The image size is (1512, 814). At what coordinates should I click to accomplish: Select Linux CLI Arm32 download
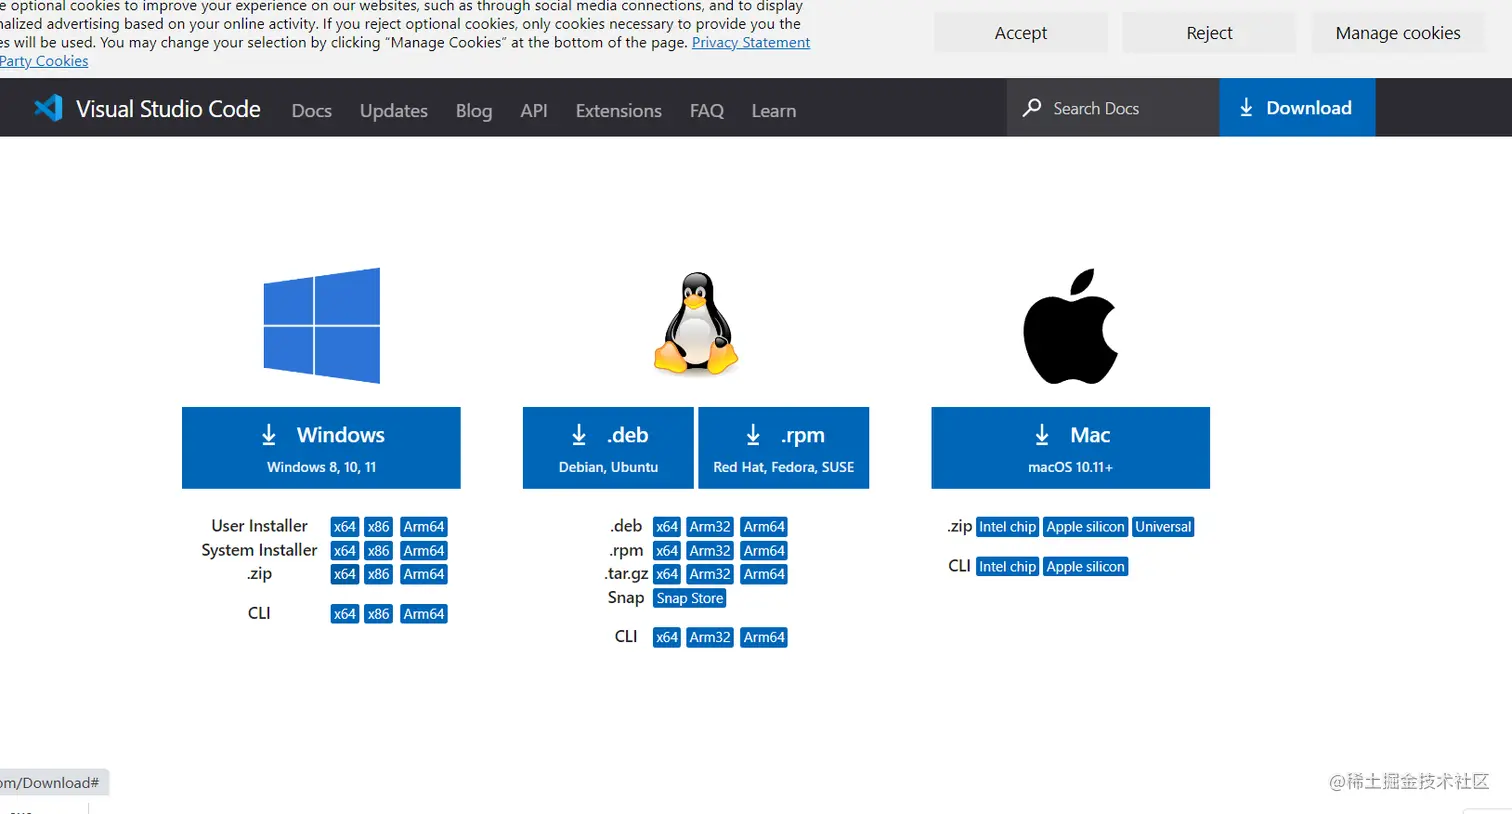click(x=710, y=637)
